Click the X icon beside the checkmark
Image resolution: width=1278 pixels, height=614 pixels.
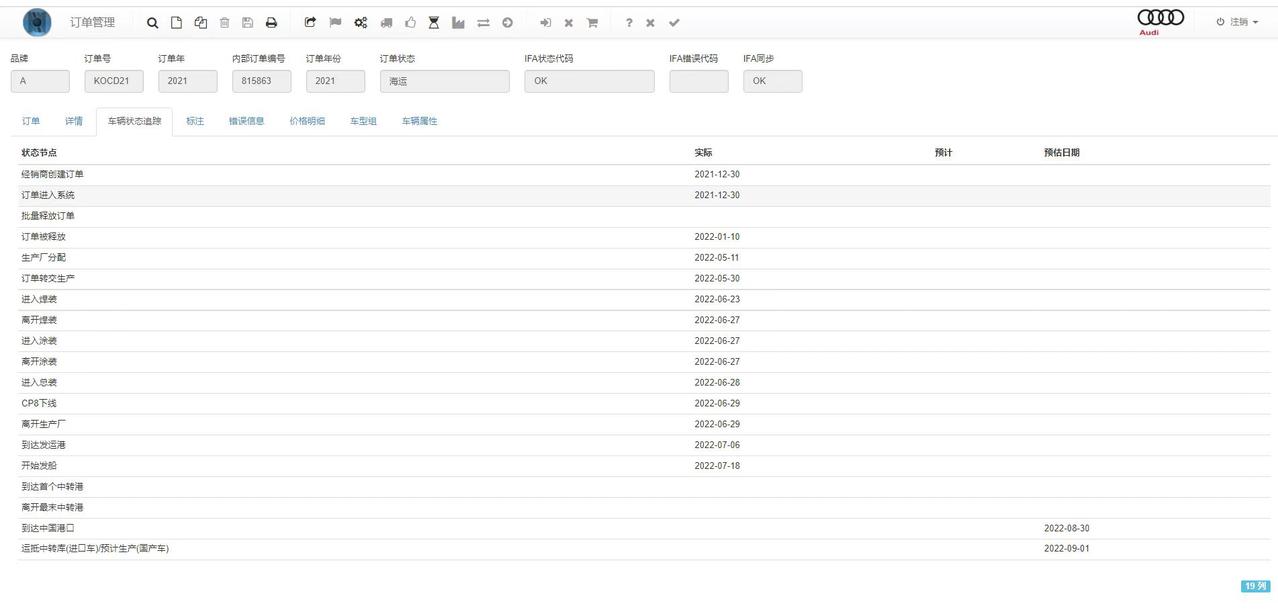click(650, 22)
